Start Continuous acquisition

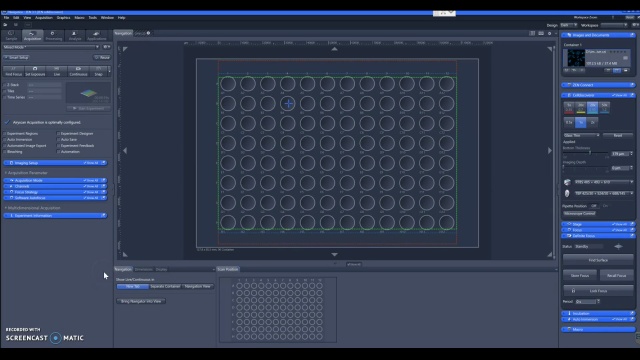pos(78,71)
